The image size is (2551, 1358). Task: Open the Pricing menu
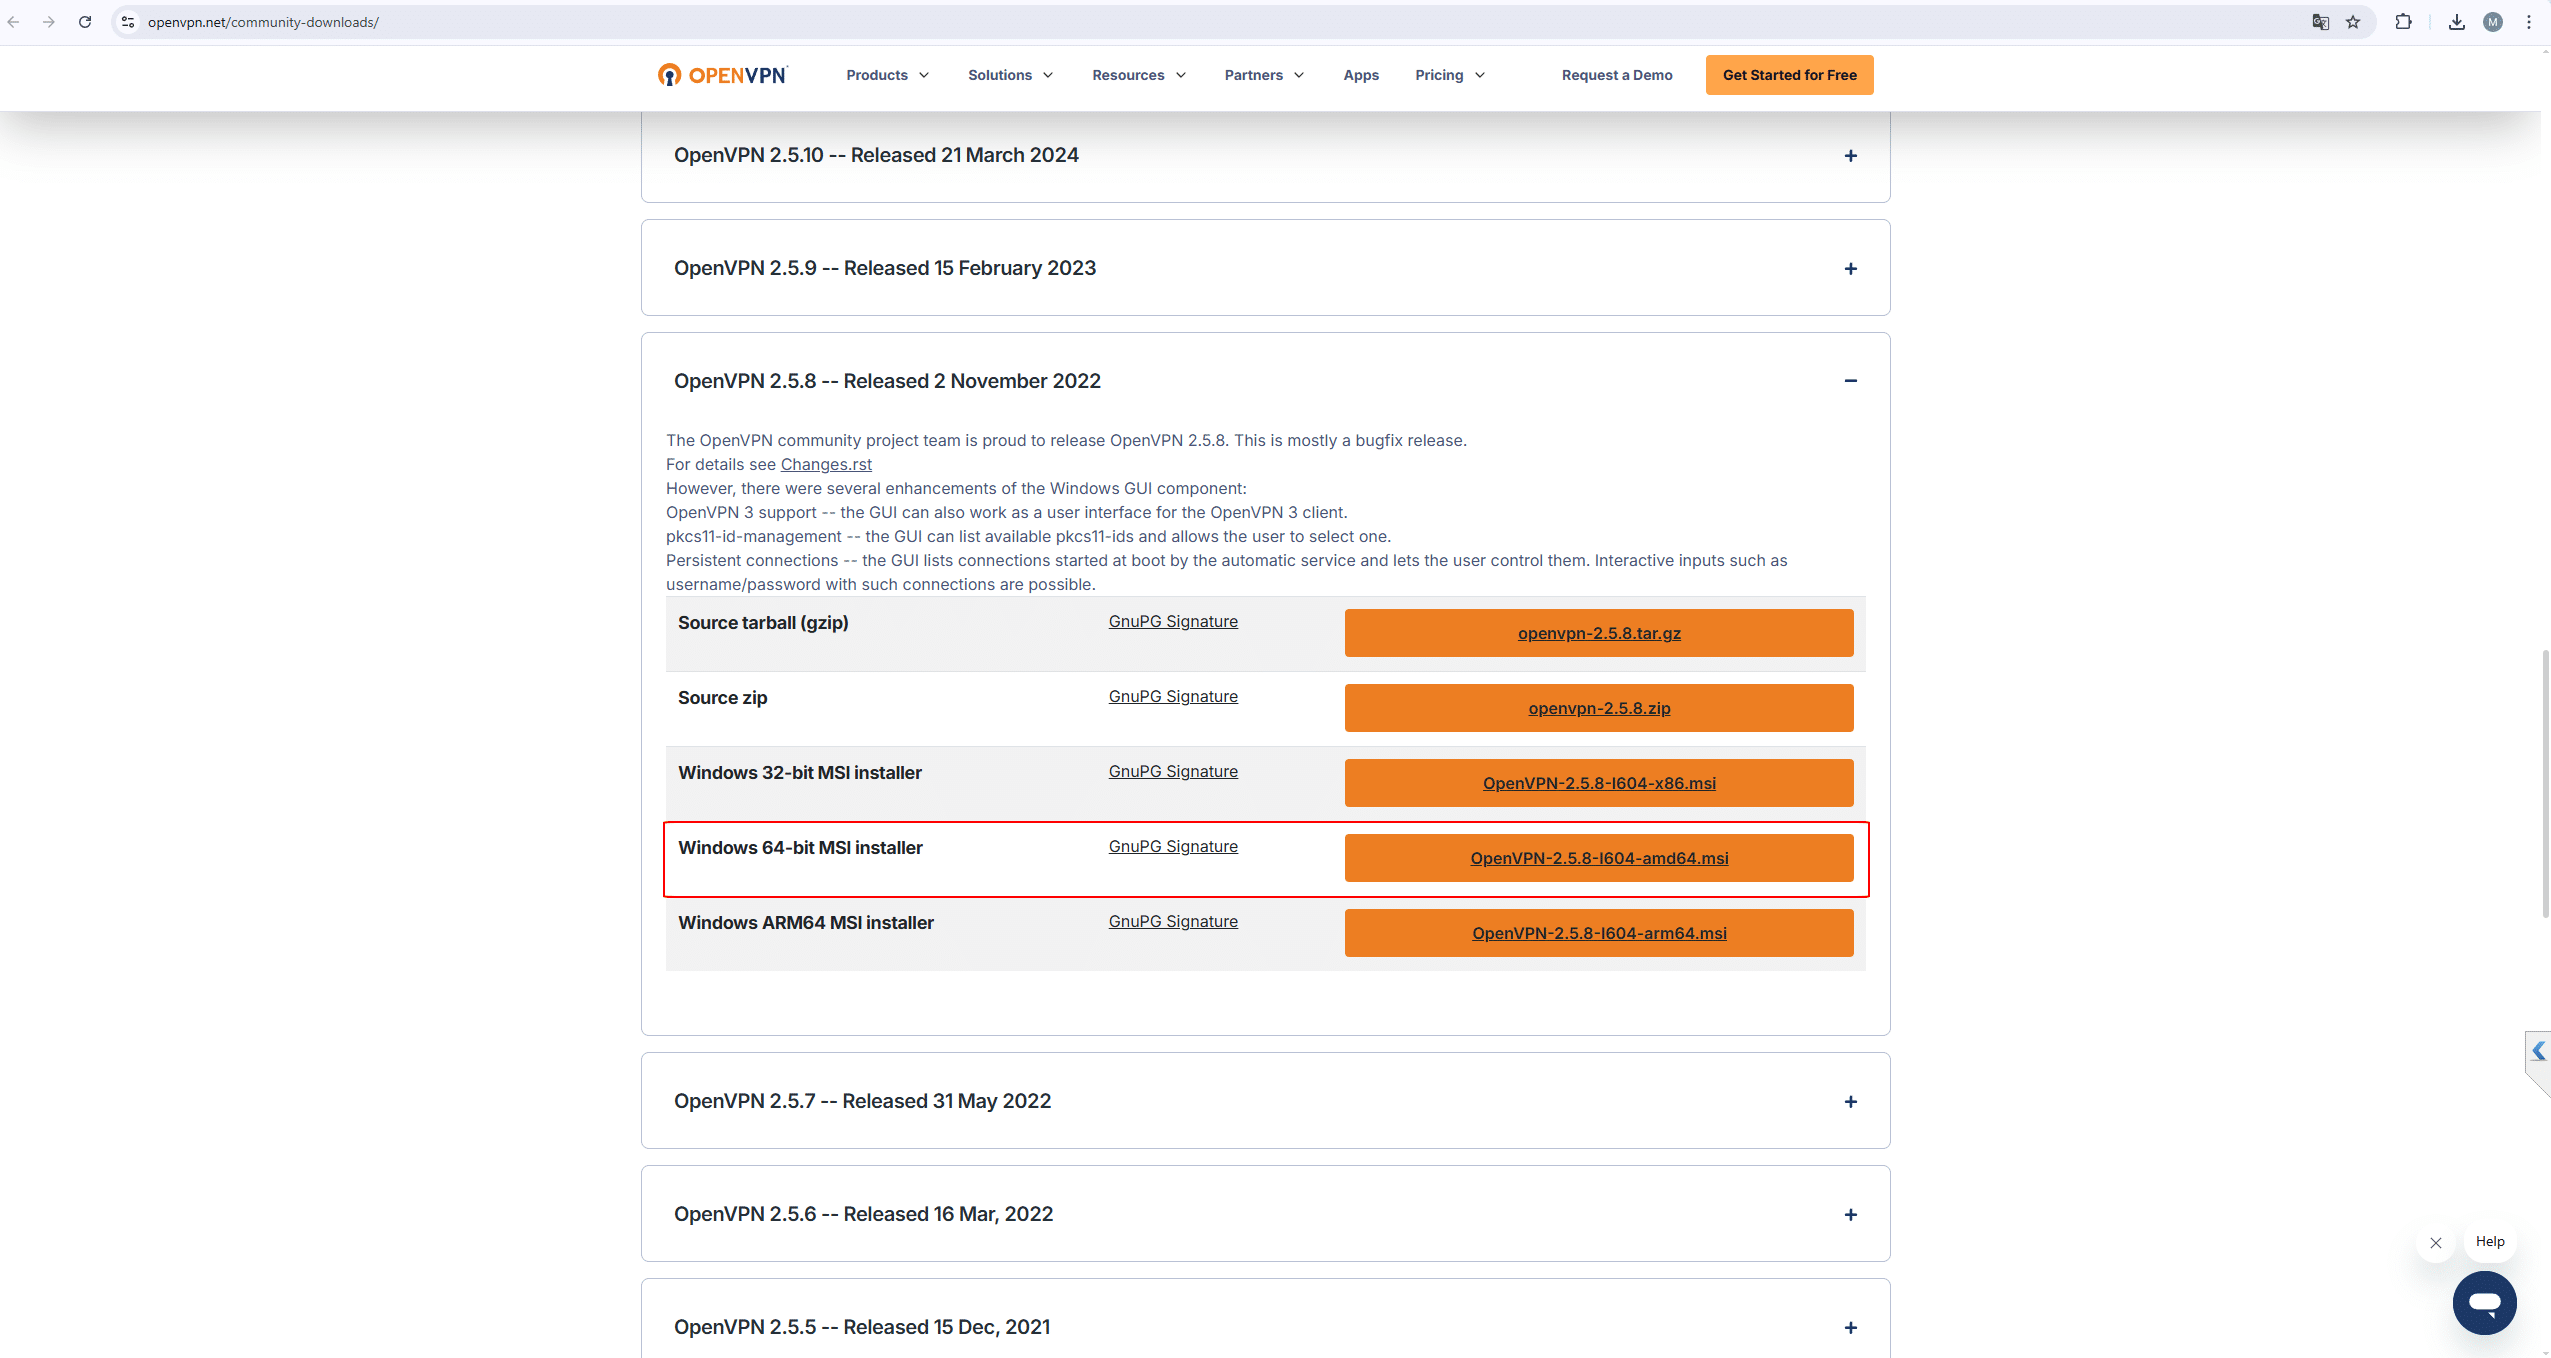click(1450, 75)
